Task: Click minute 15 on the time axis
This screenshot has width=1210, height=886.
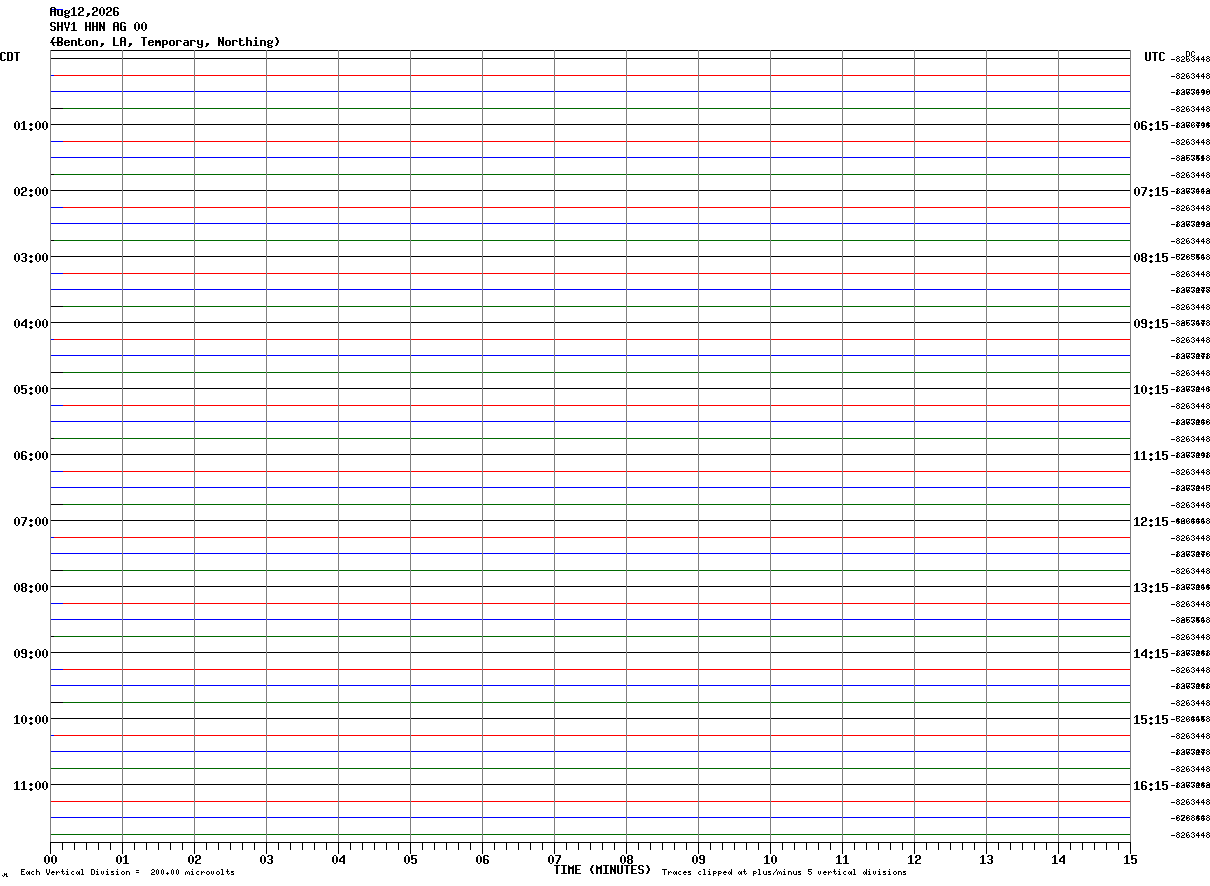Action: (1130, 859)
